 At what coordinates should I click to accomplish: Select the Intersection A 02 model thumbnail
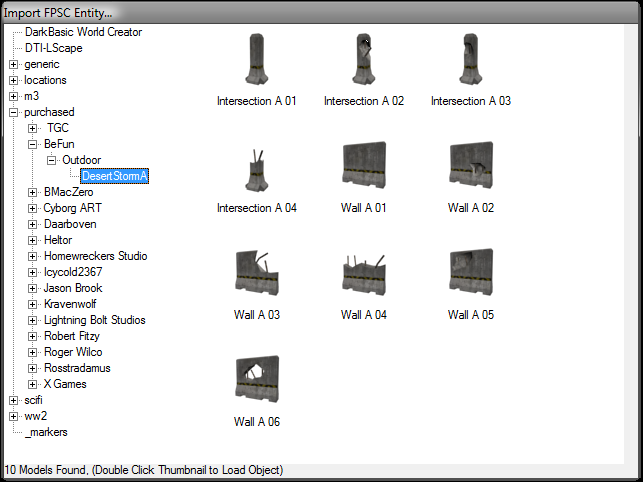click(x=364, y=59)
